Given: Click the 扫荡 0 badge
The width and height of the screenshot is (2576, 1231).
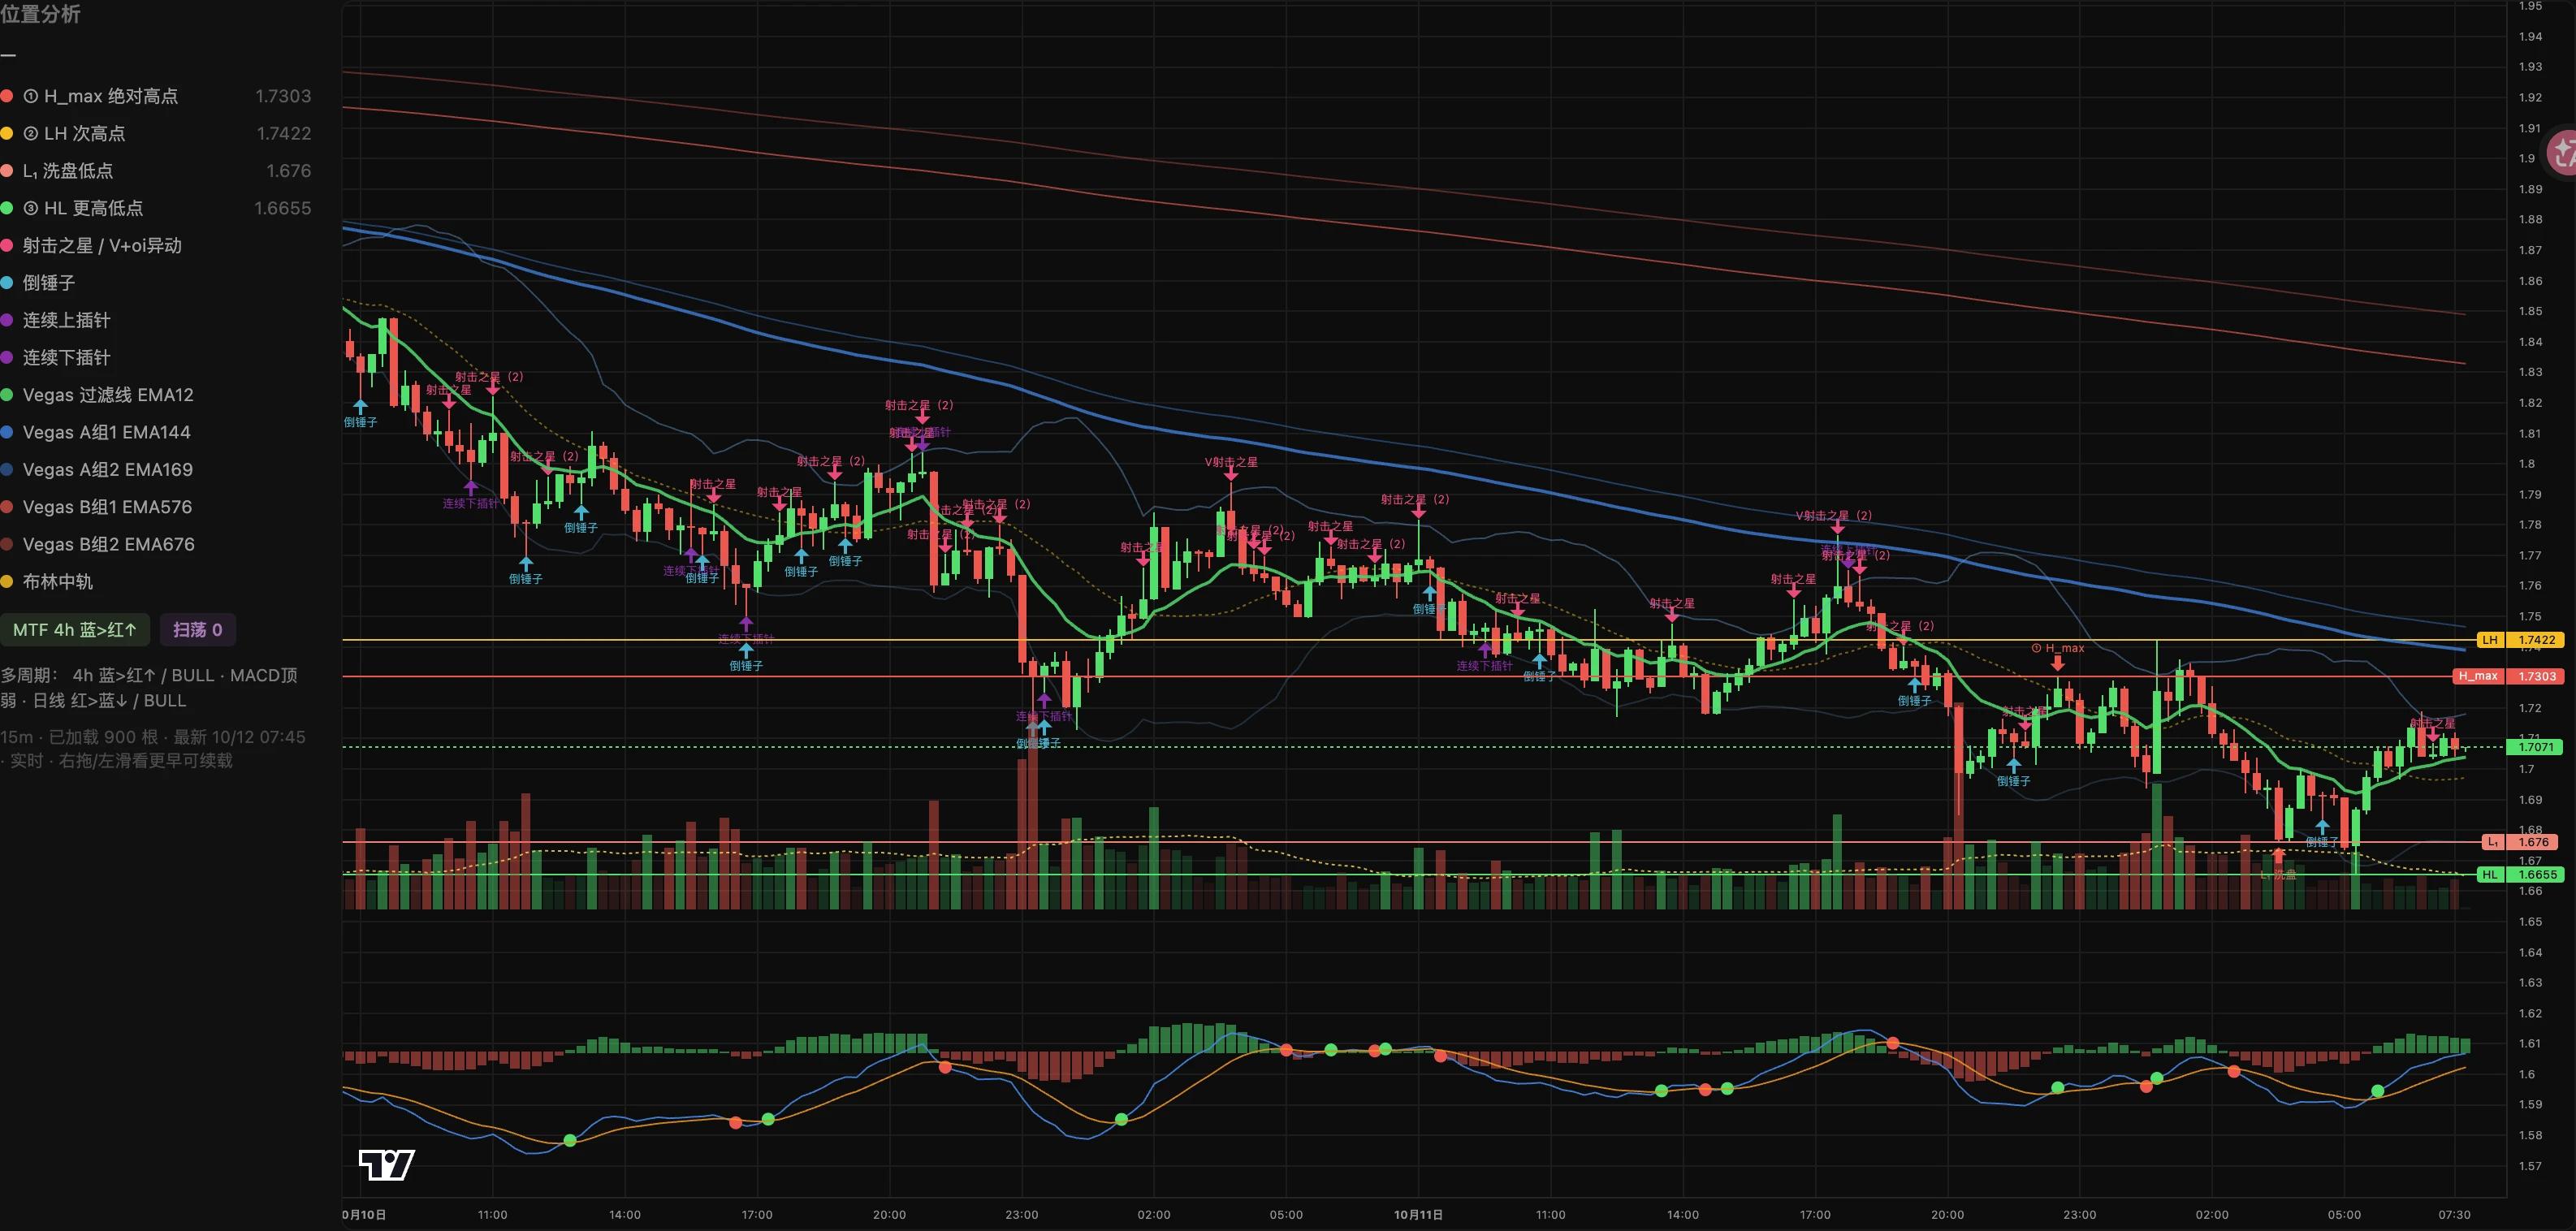Looking at the screenshot, I should pyautogui.click(x=197, y=630).
